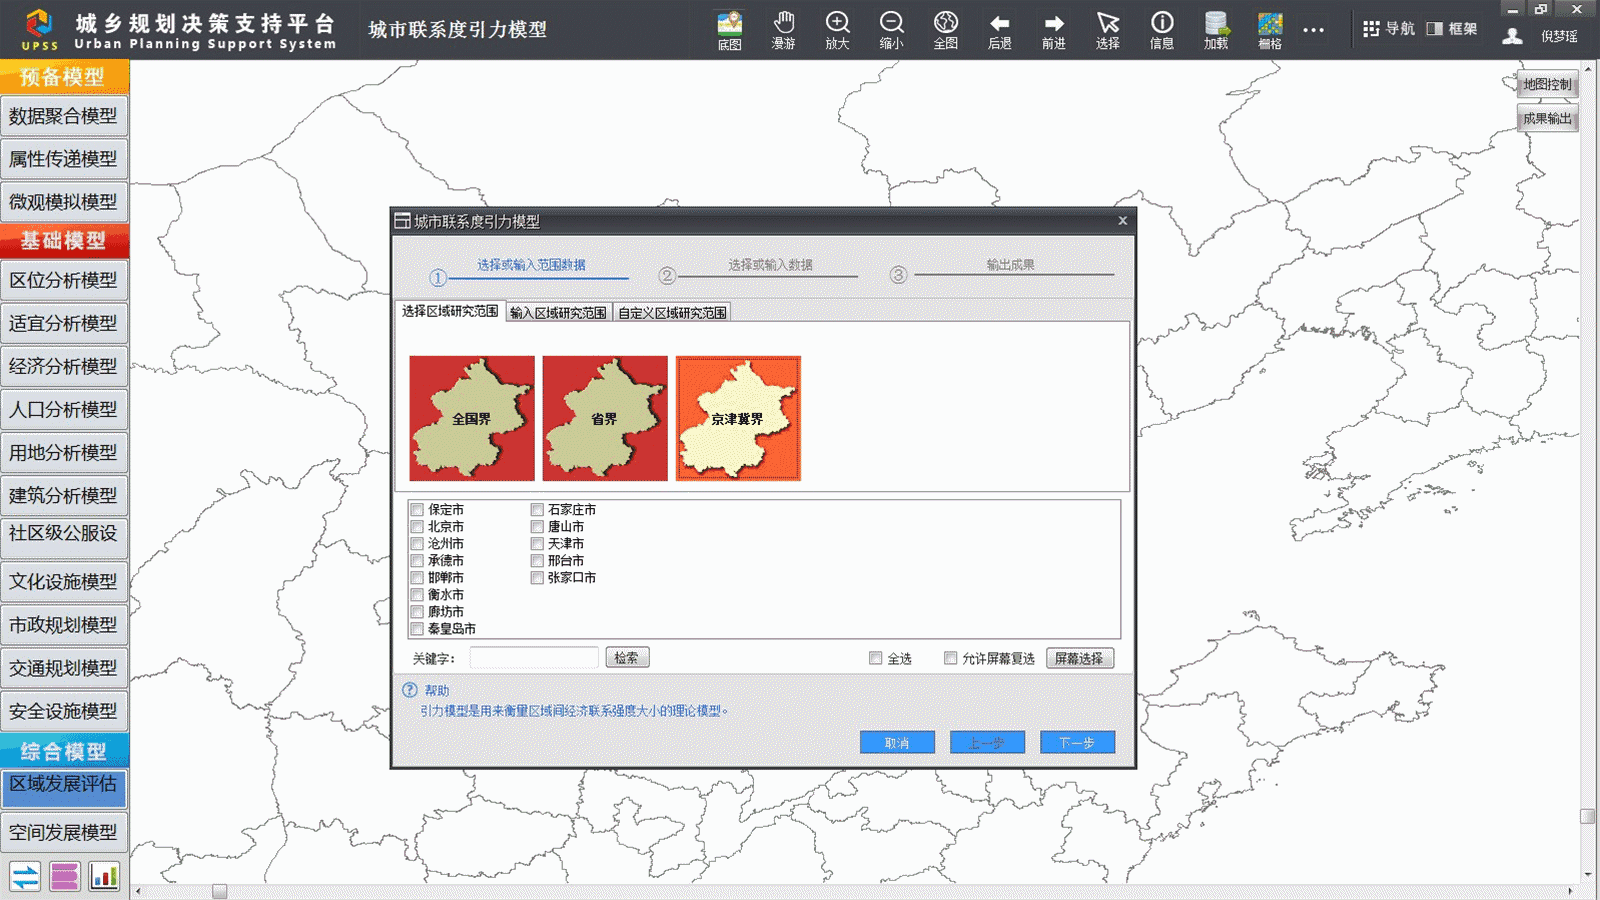Focus the 关键字 keyword input field
The width and height of the screenshot is (1600, 900).
point(534,657)
